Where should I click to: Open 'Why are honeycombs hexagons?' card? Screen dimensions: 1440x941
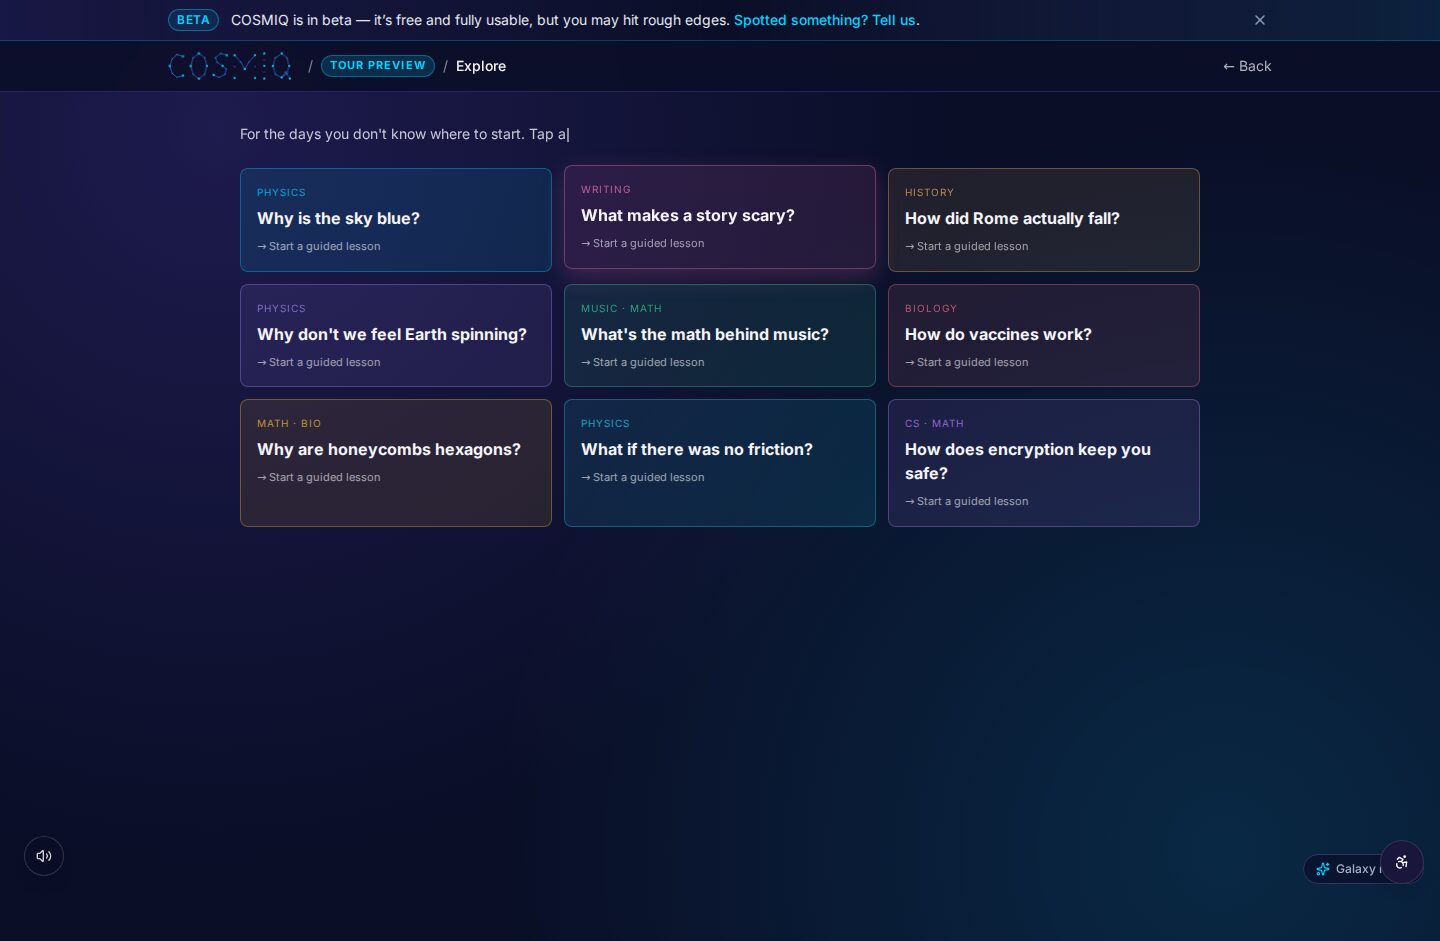[x=396, y=463]
